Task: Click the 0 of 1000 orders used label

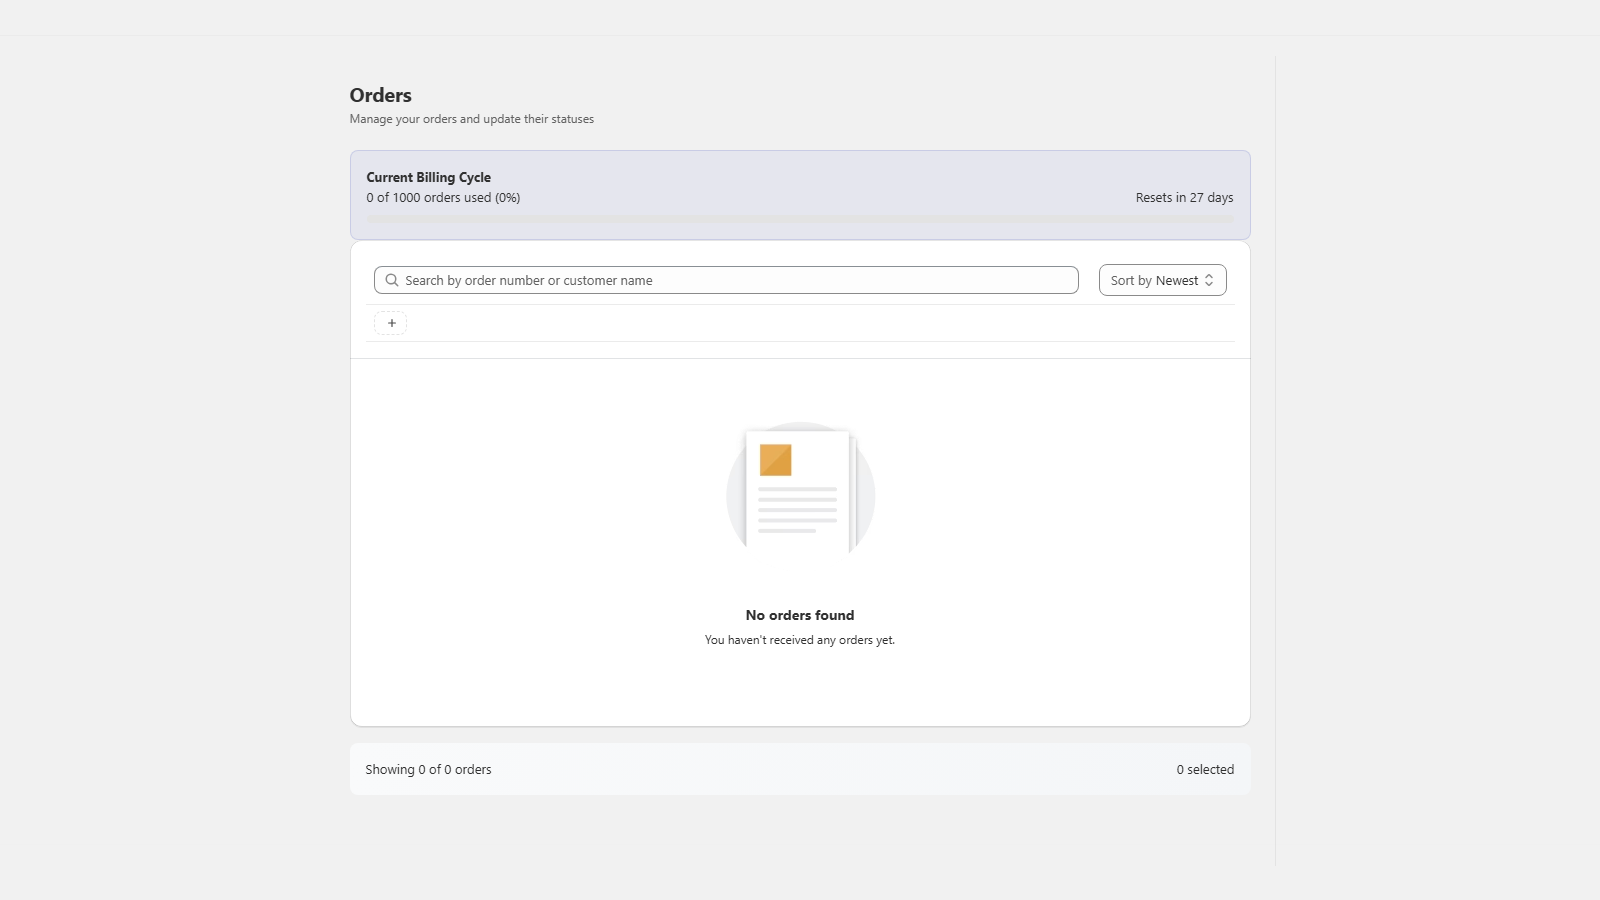Action: click(443, 197)
